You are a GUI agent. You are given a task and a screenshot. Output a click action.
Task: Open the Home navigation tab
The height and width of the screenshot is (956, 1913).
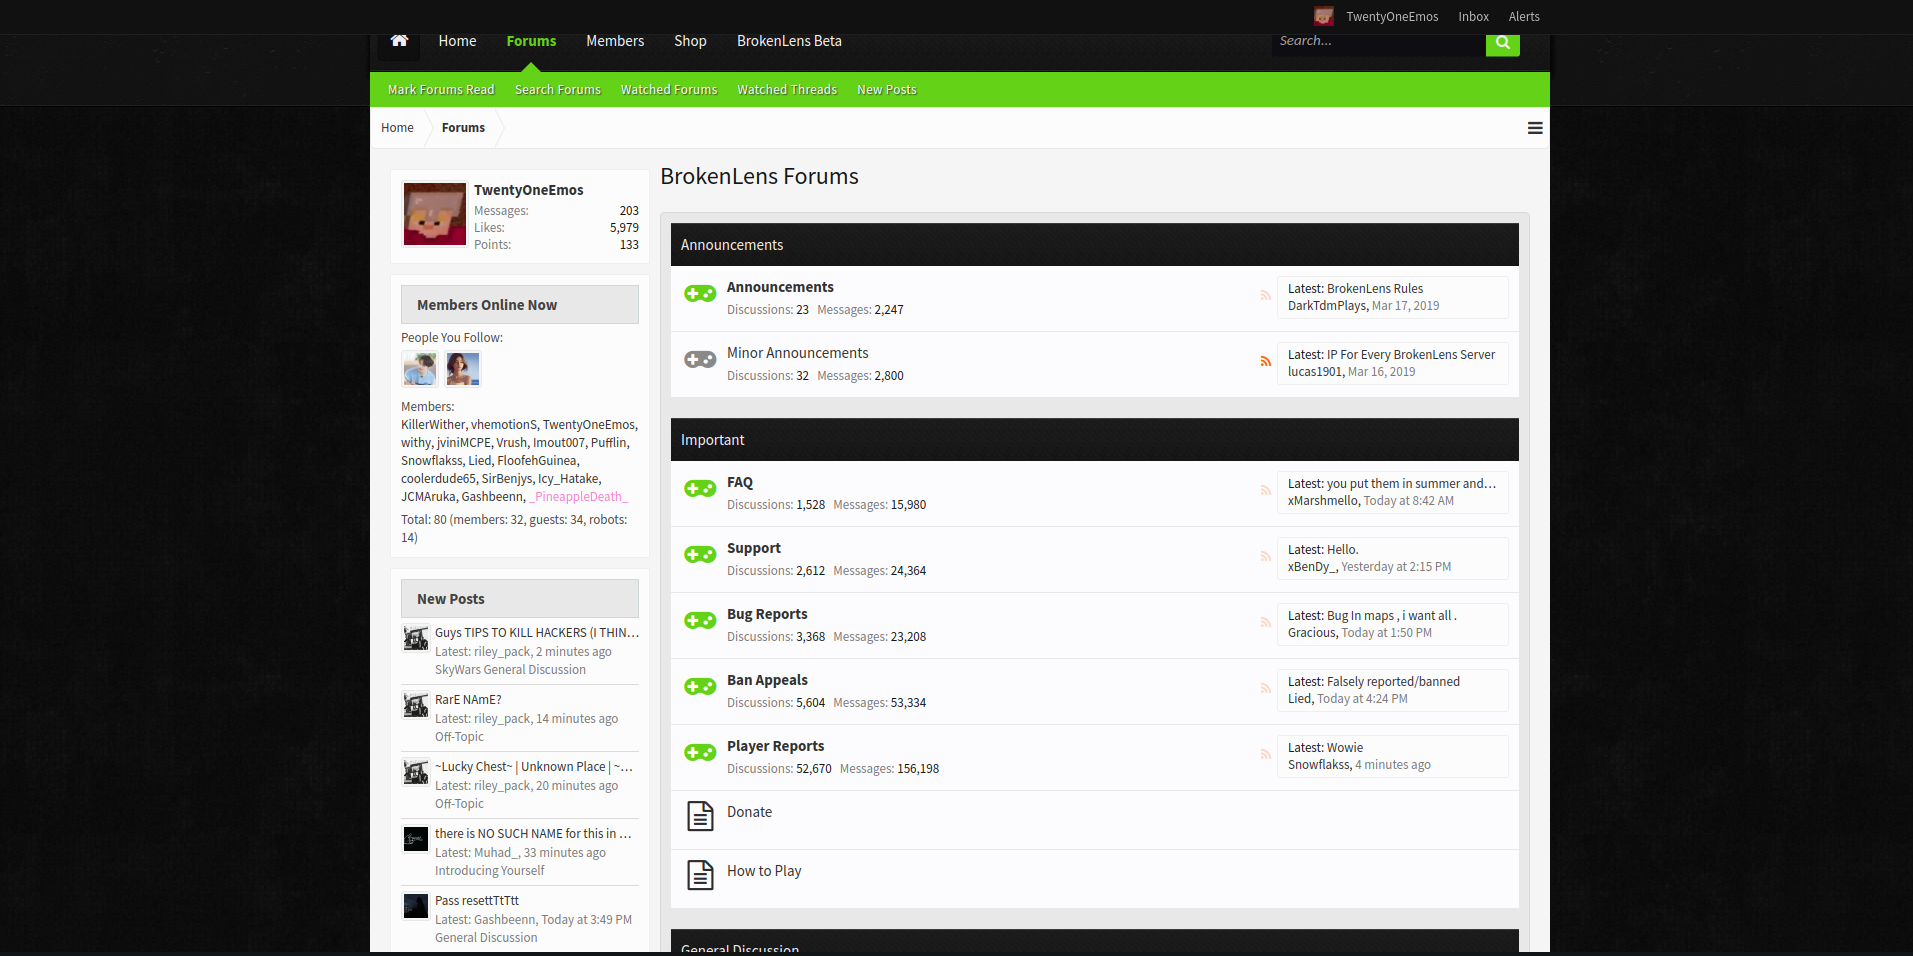coord(457,41)
